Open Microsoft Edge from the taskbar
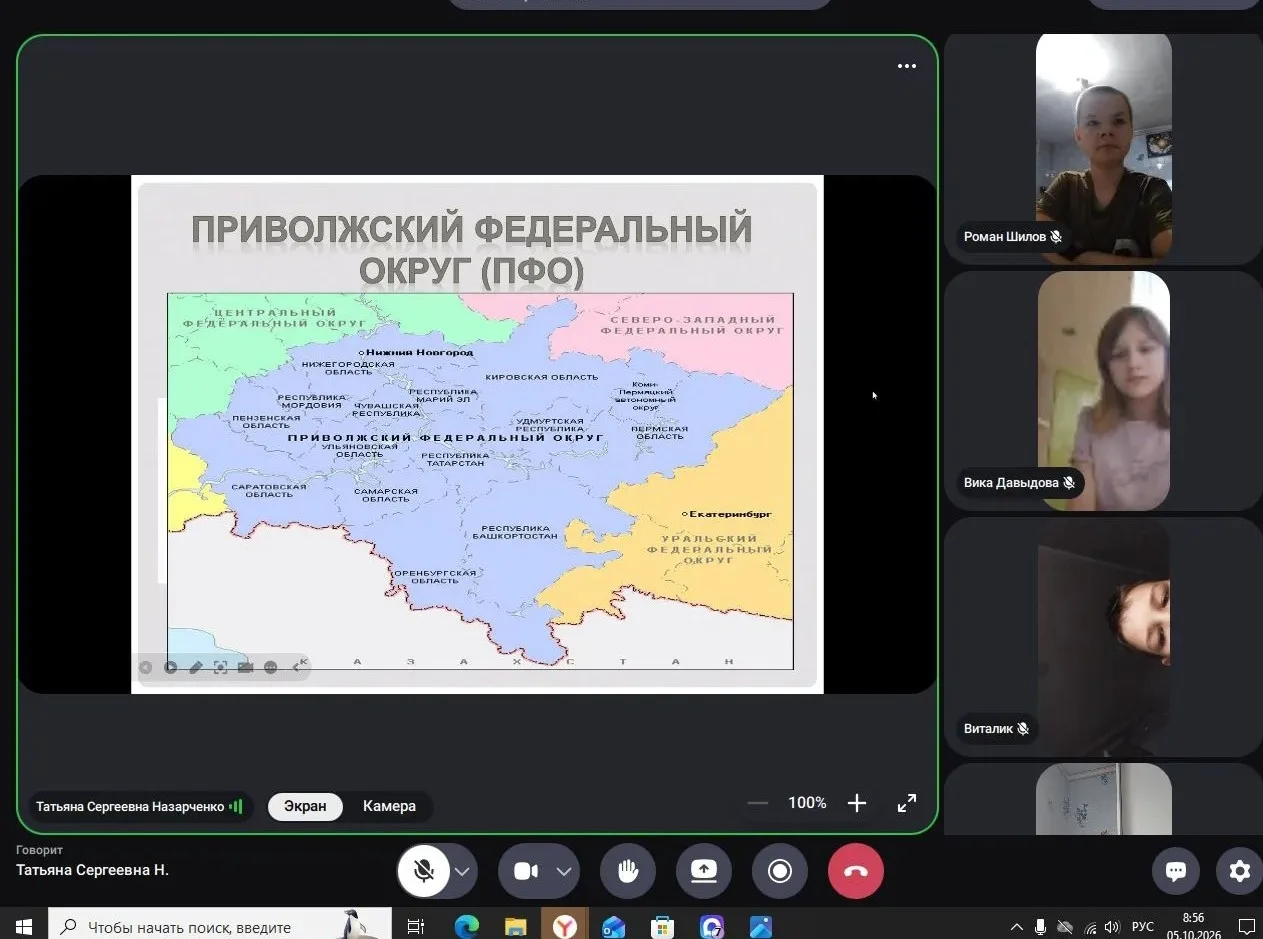The image size is (1263, 939). [466, 927]
